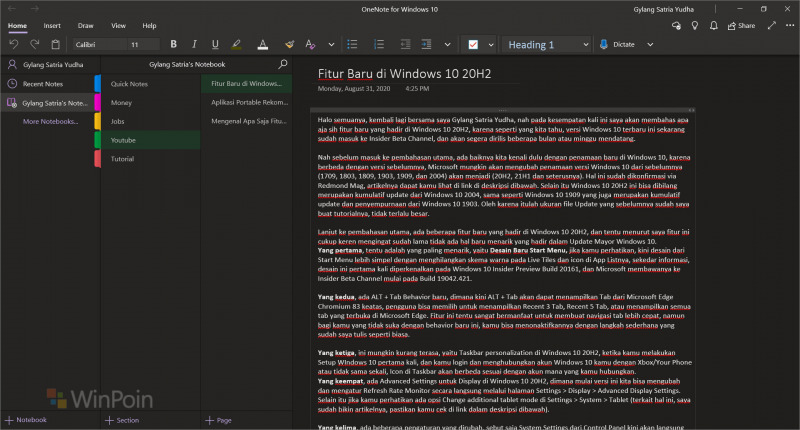Click the Share button
This screenshot has height=430, width=800.
click(x=741, y=26)
